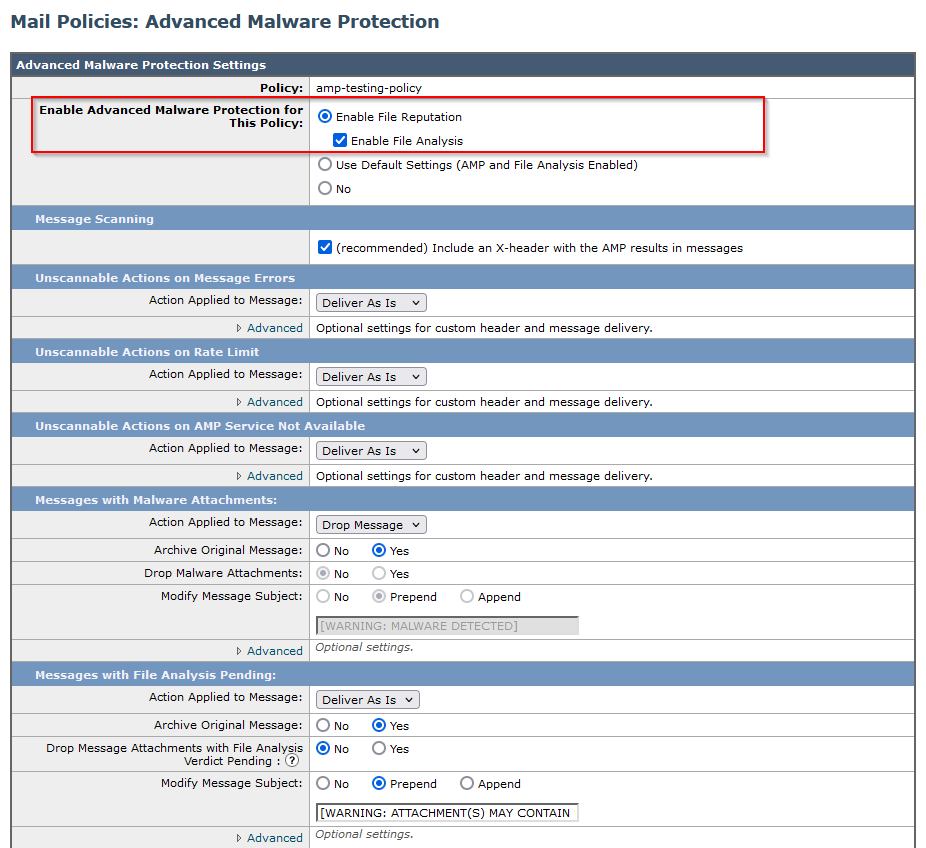Toggle Include X-header with AMP results checkbox
Screen dimensions: 926x848
(325, 247)
